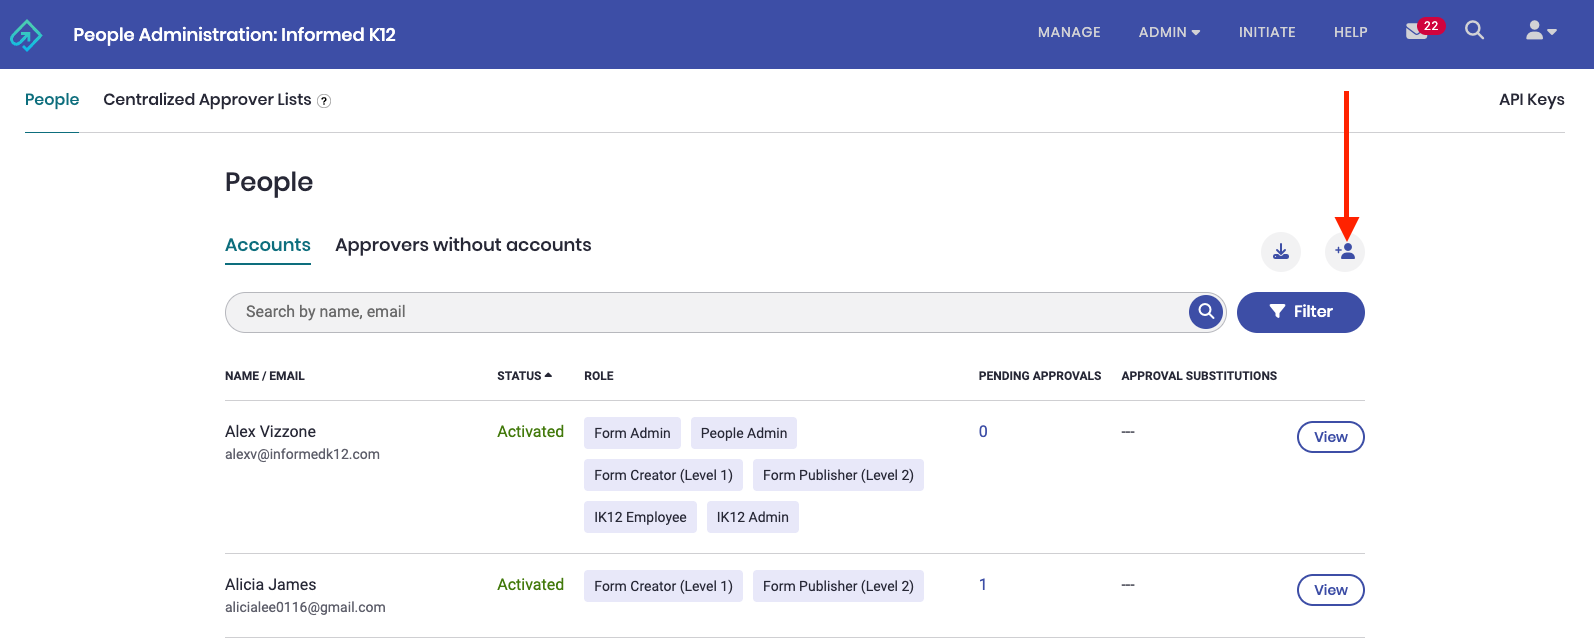Open the MANAGE menu item
The height and width of the screenshot is (641, 1594).
point(1069,33)
